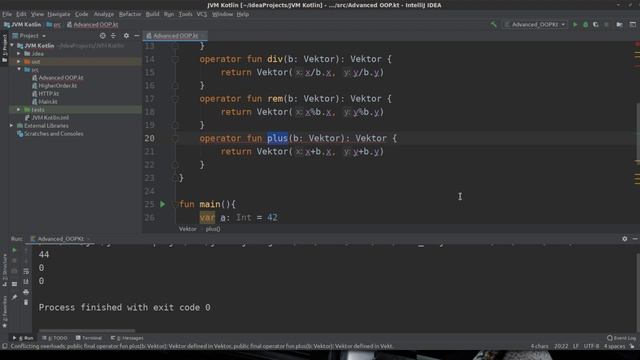The image size is (640, 360).
Task: Open the Event Log from the status bar
Action: 621,338
